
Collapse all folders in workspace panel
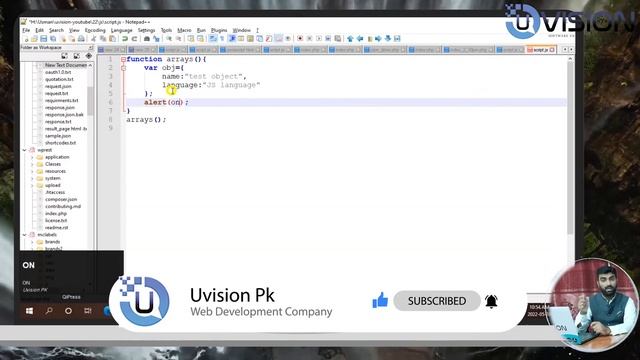(x=76, y=56)
